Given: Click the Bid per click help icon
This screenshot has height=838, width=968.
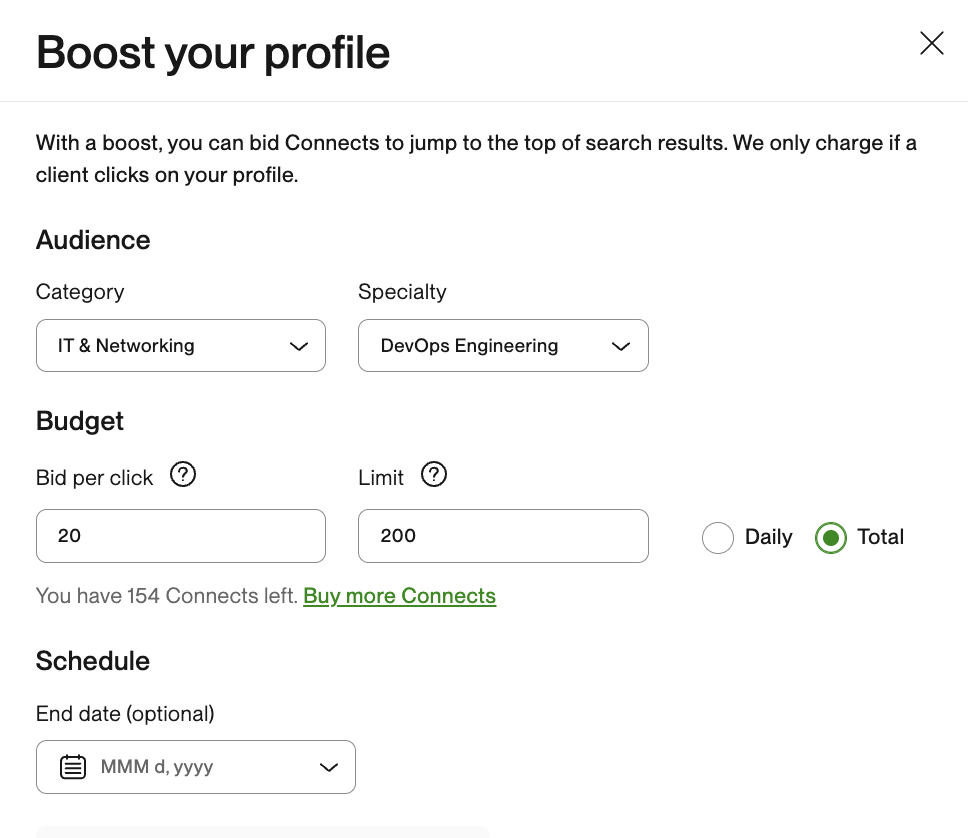Looking at the screenshot, I should (183, 475).
